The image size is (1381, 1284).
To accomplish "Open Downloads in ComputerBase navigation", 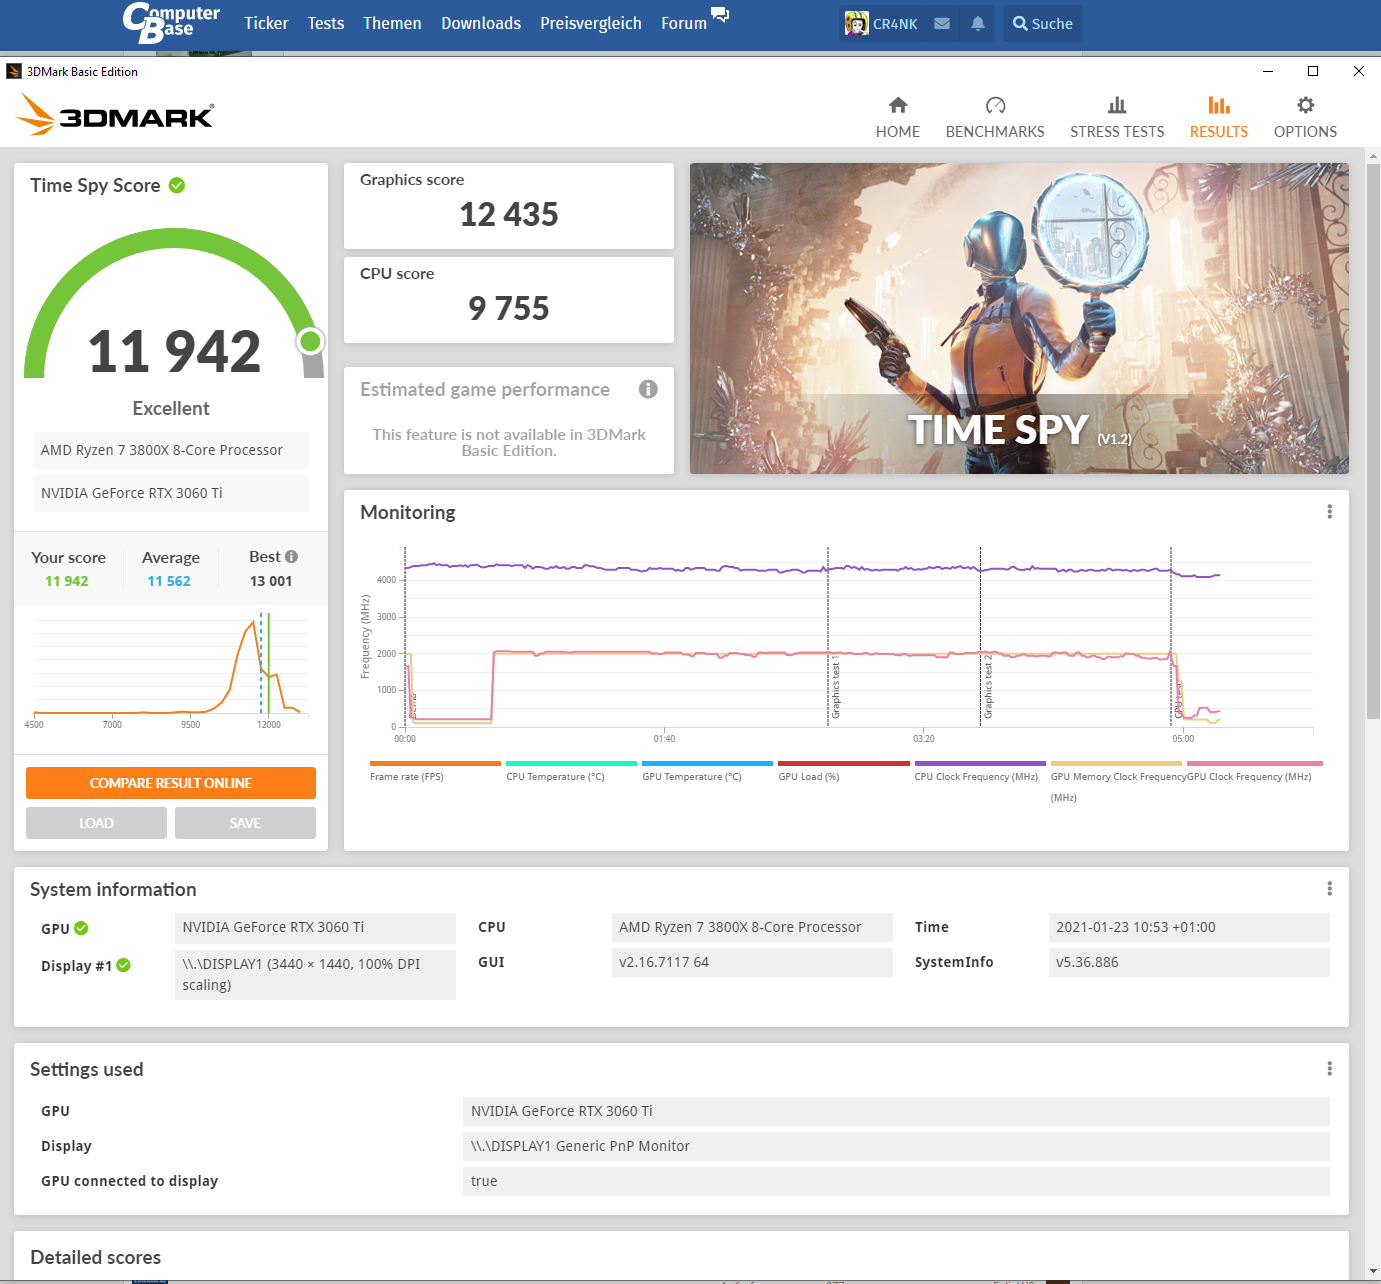I will [x=481, y=23].
